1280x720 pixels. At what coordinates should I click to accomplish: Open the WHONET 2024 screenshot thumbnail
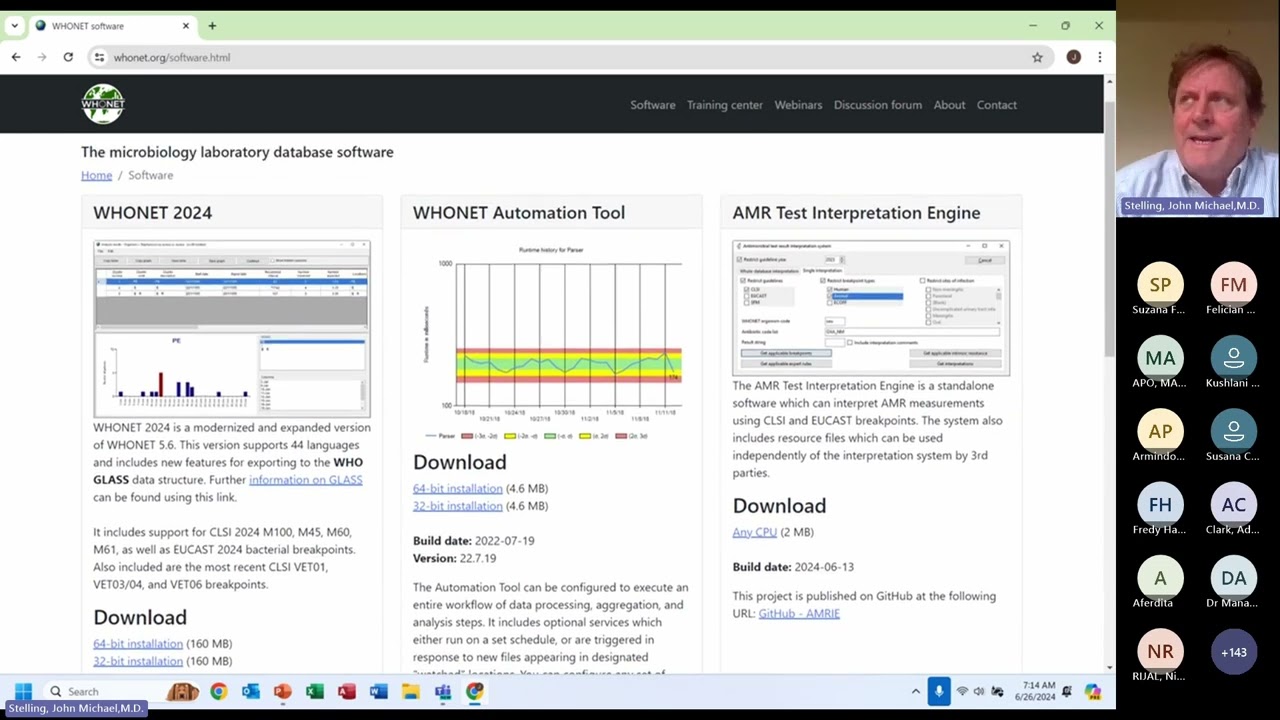tap(232, 329)
